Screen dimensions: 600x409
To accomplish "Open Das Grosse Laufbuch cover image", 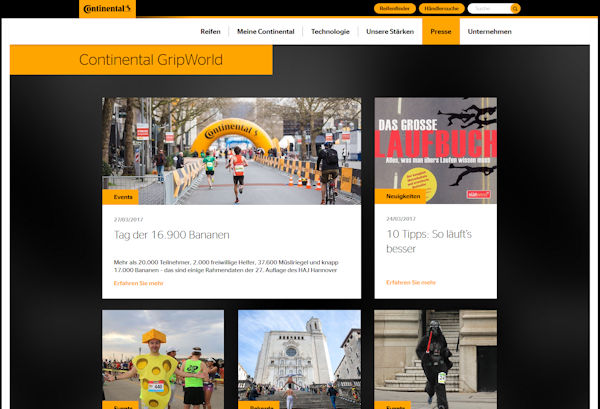I will click(x=435, y=150).
